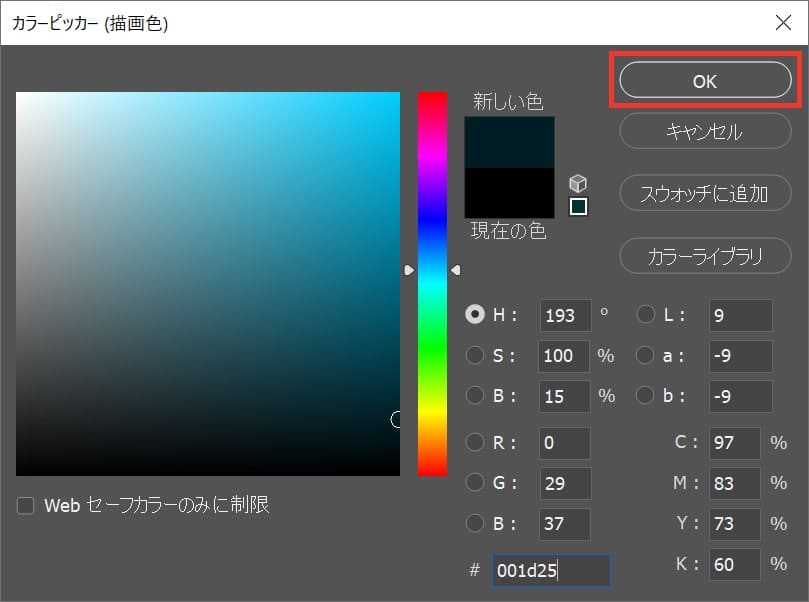Select the L (lightness) radio button

click(645, 314)
